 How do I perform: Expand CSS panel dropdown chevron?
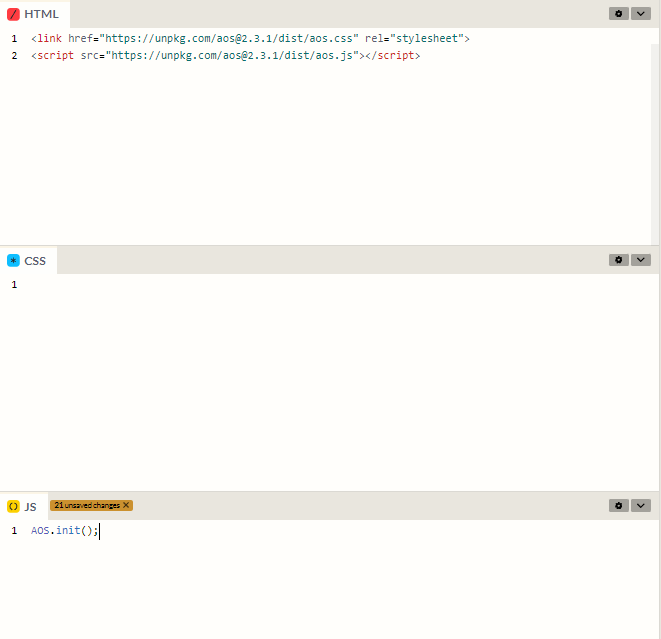pyautogui.click(x=640, y=260)
